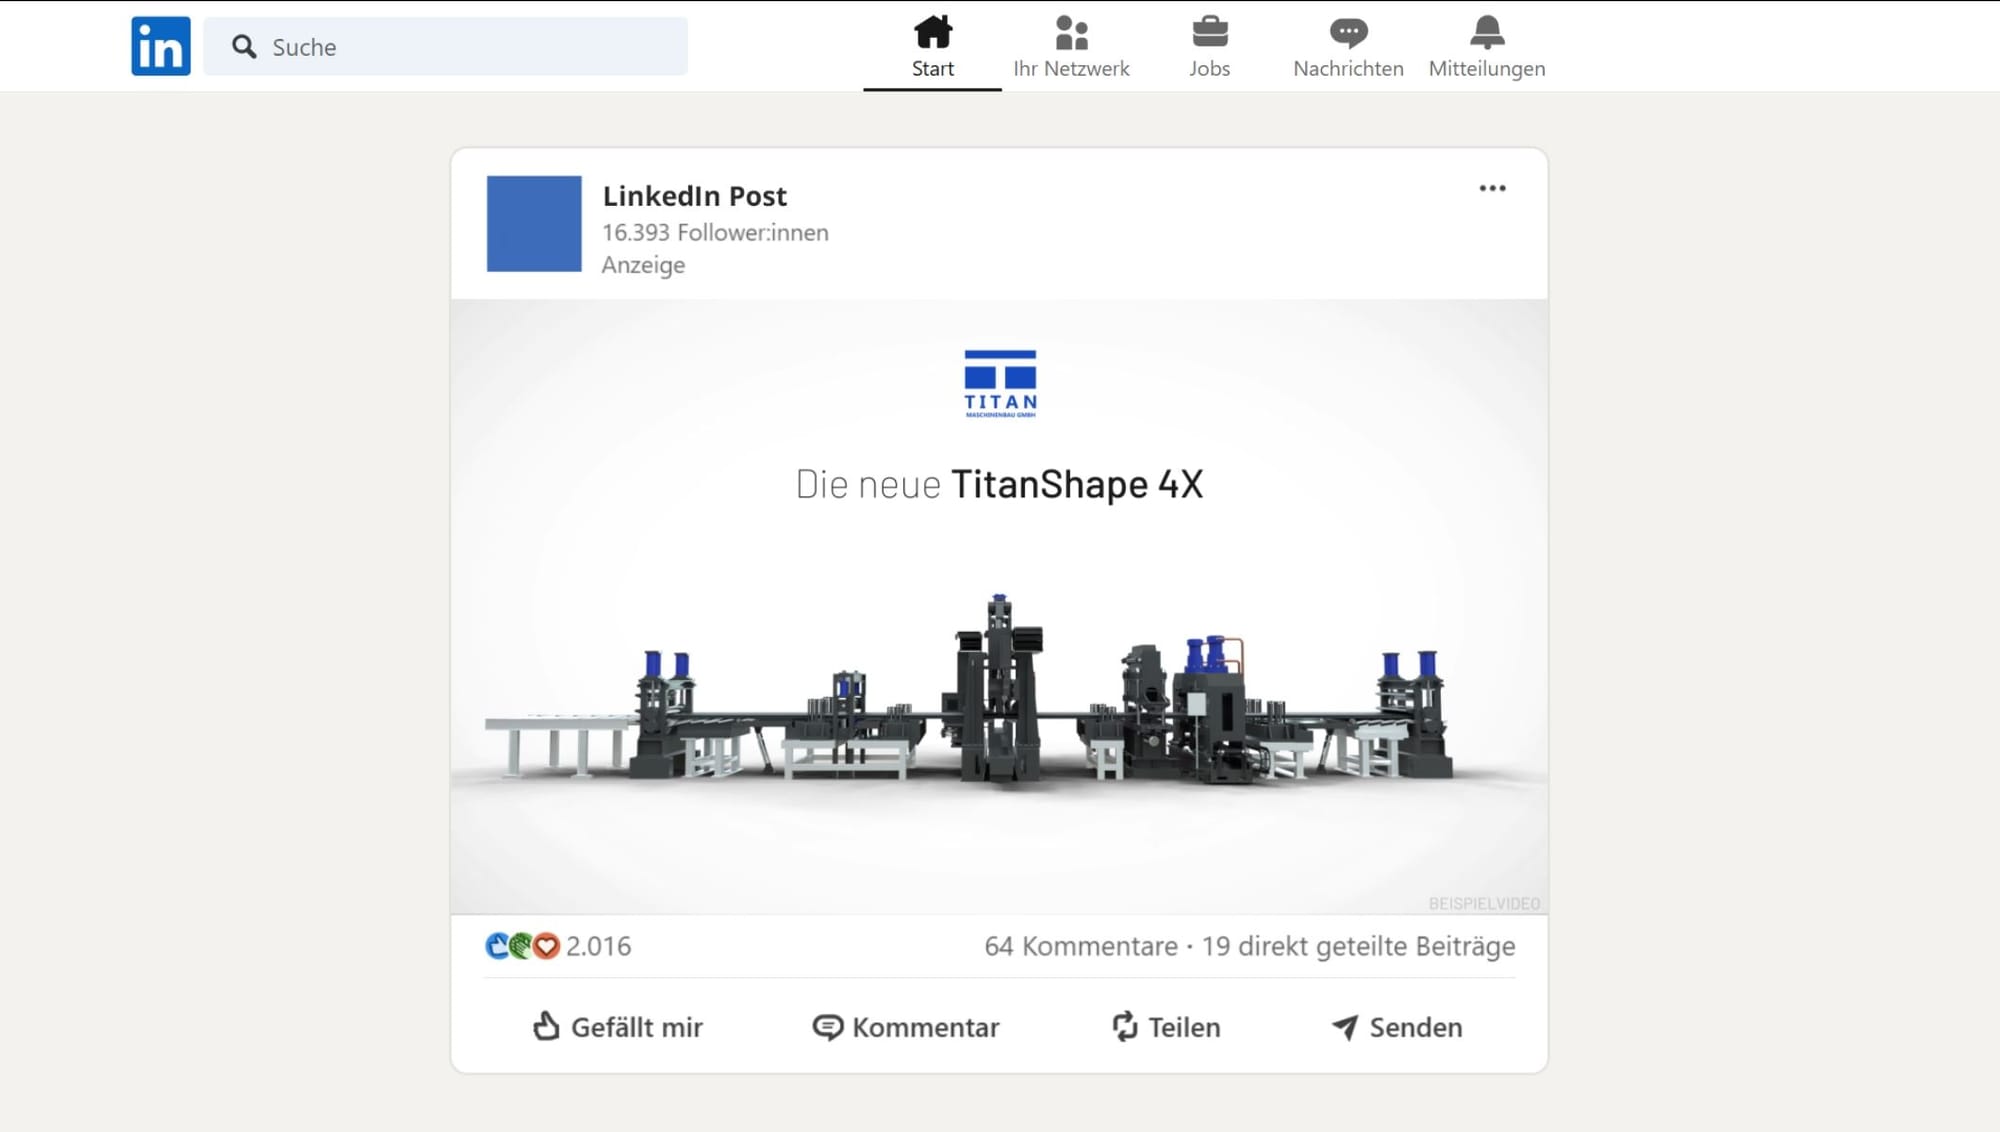Click Kommentar to write a comment
The width and height of the screenshot is (2000, 1132).
pos(906,1027)
